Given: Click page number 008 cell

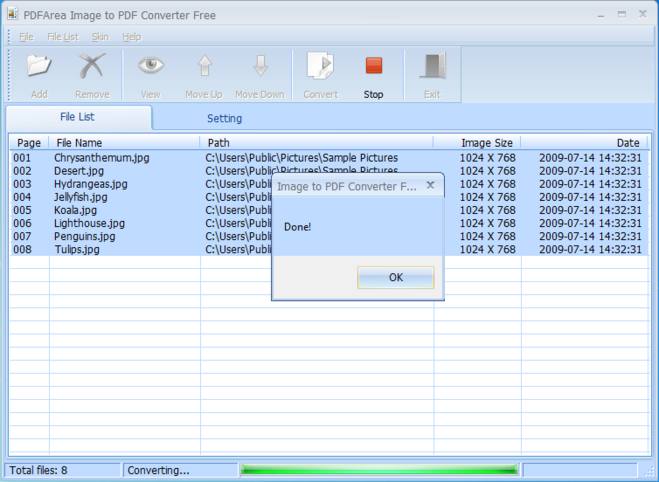Looking at the screenshot, I should point(22,249).
